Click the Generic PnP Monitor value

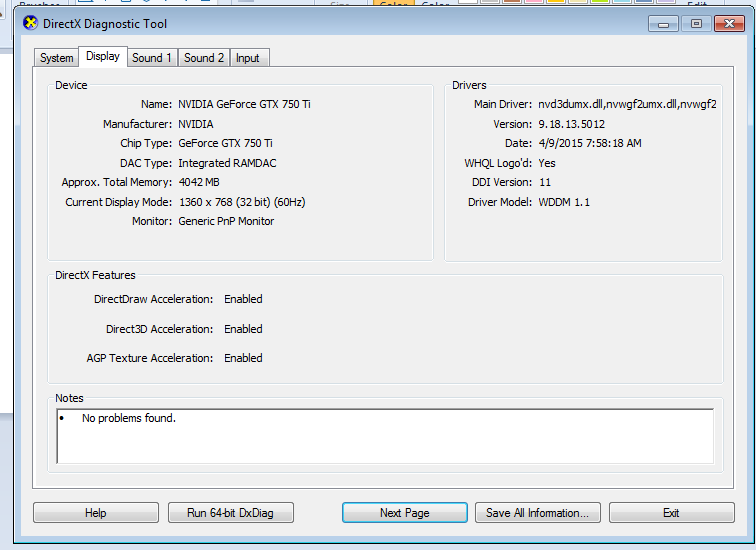point(226,221)
